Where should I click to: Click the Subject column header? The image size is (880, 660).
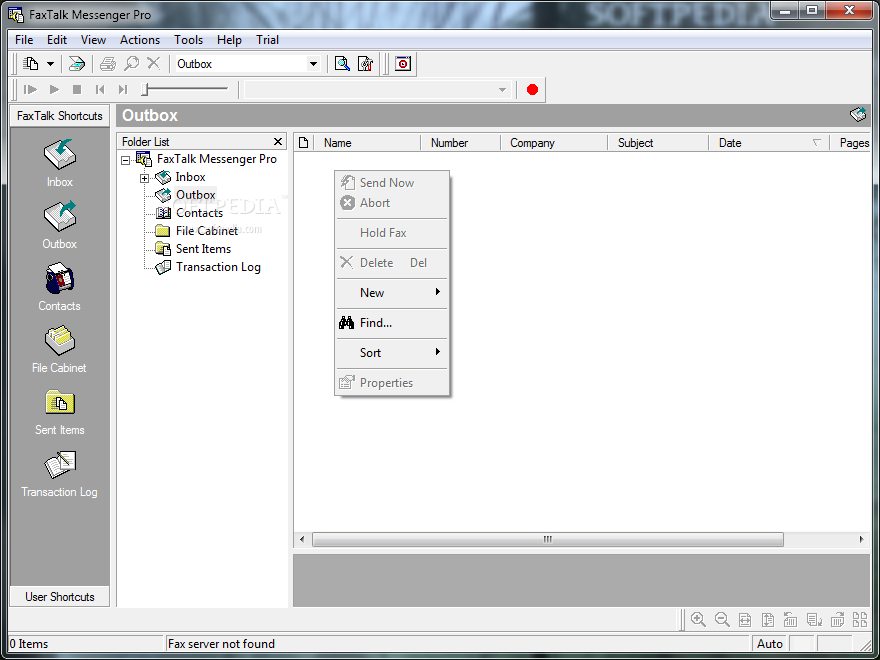click(658, 143)
